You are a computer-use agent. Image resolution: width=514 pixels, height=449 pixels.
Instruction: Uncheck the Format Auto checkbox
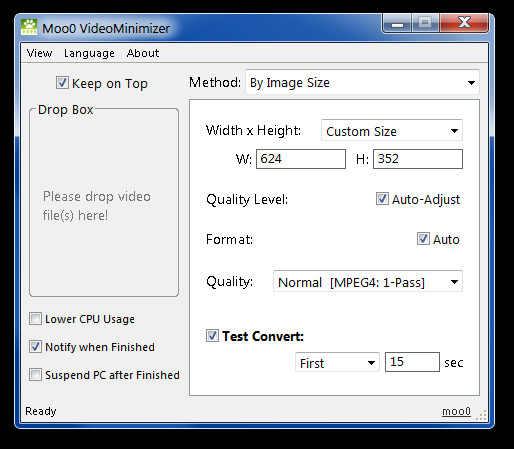click(423, 239)
